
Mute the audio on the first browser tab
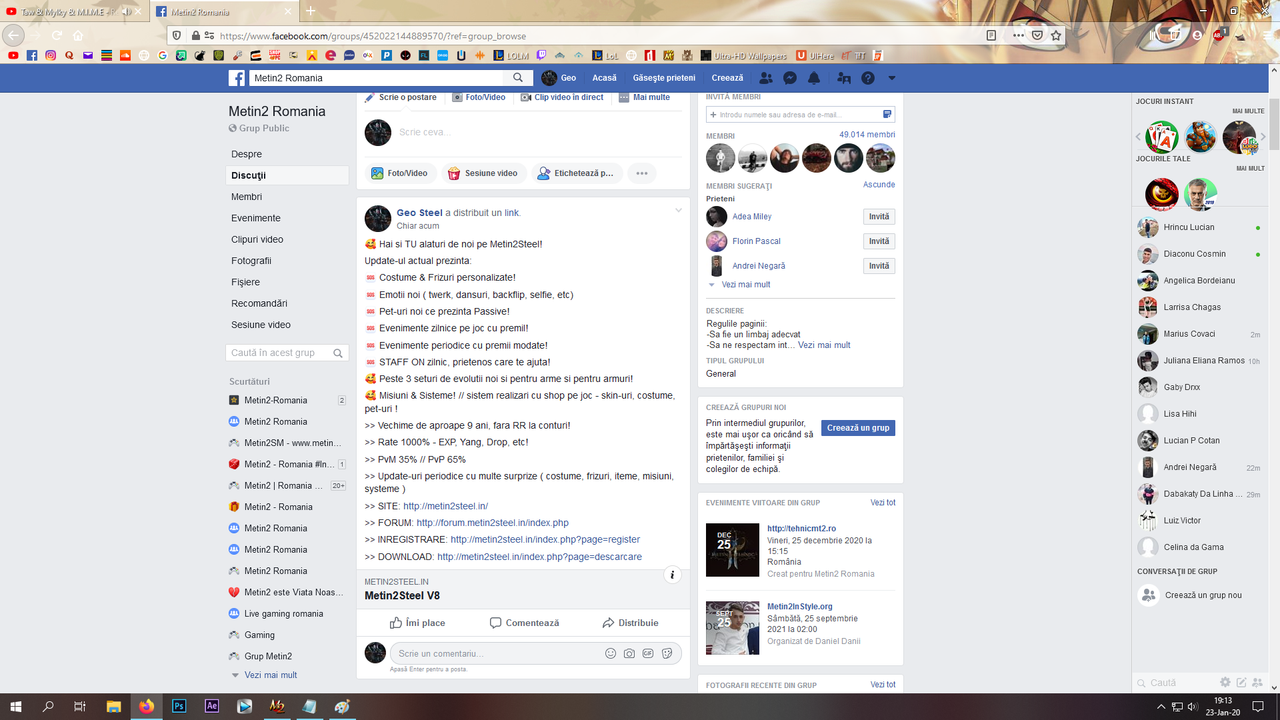point(126,12)
